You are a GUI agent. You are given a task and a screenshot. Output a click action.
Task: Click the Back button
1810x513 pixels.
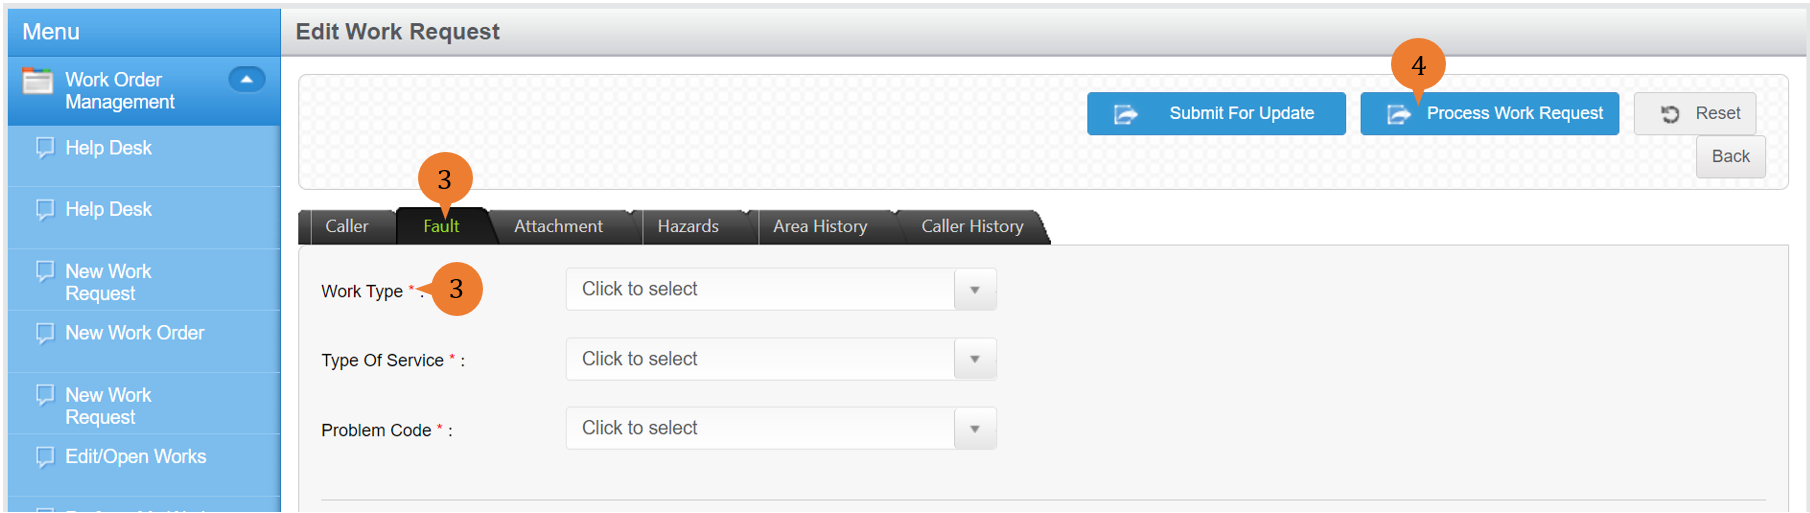1730,157
